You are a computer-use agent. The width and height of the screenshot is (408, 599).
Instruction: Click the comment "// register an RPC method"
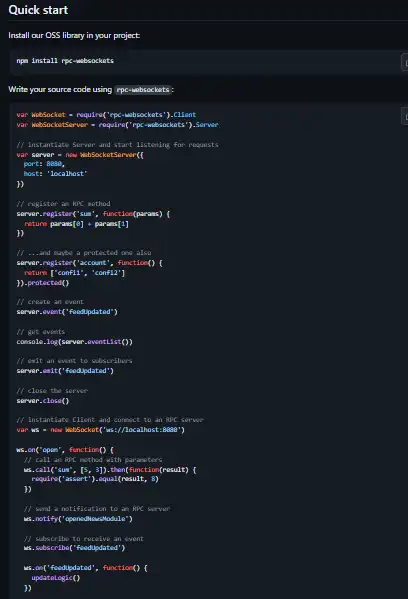[63, 204]
